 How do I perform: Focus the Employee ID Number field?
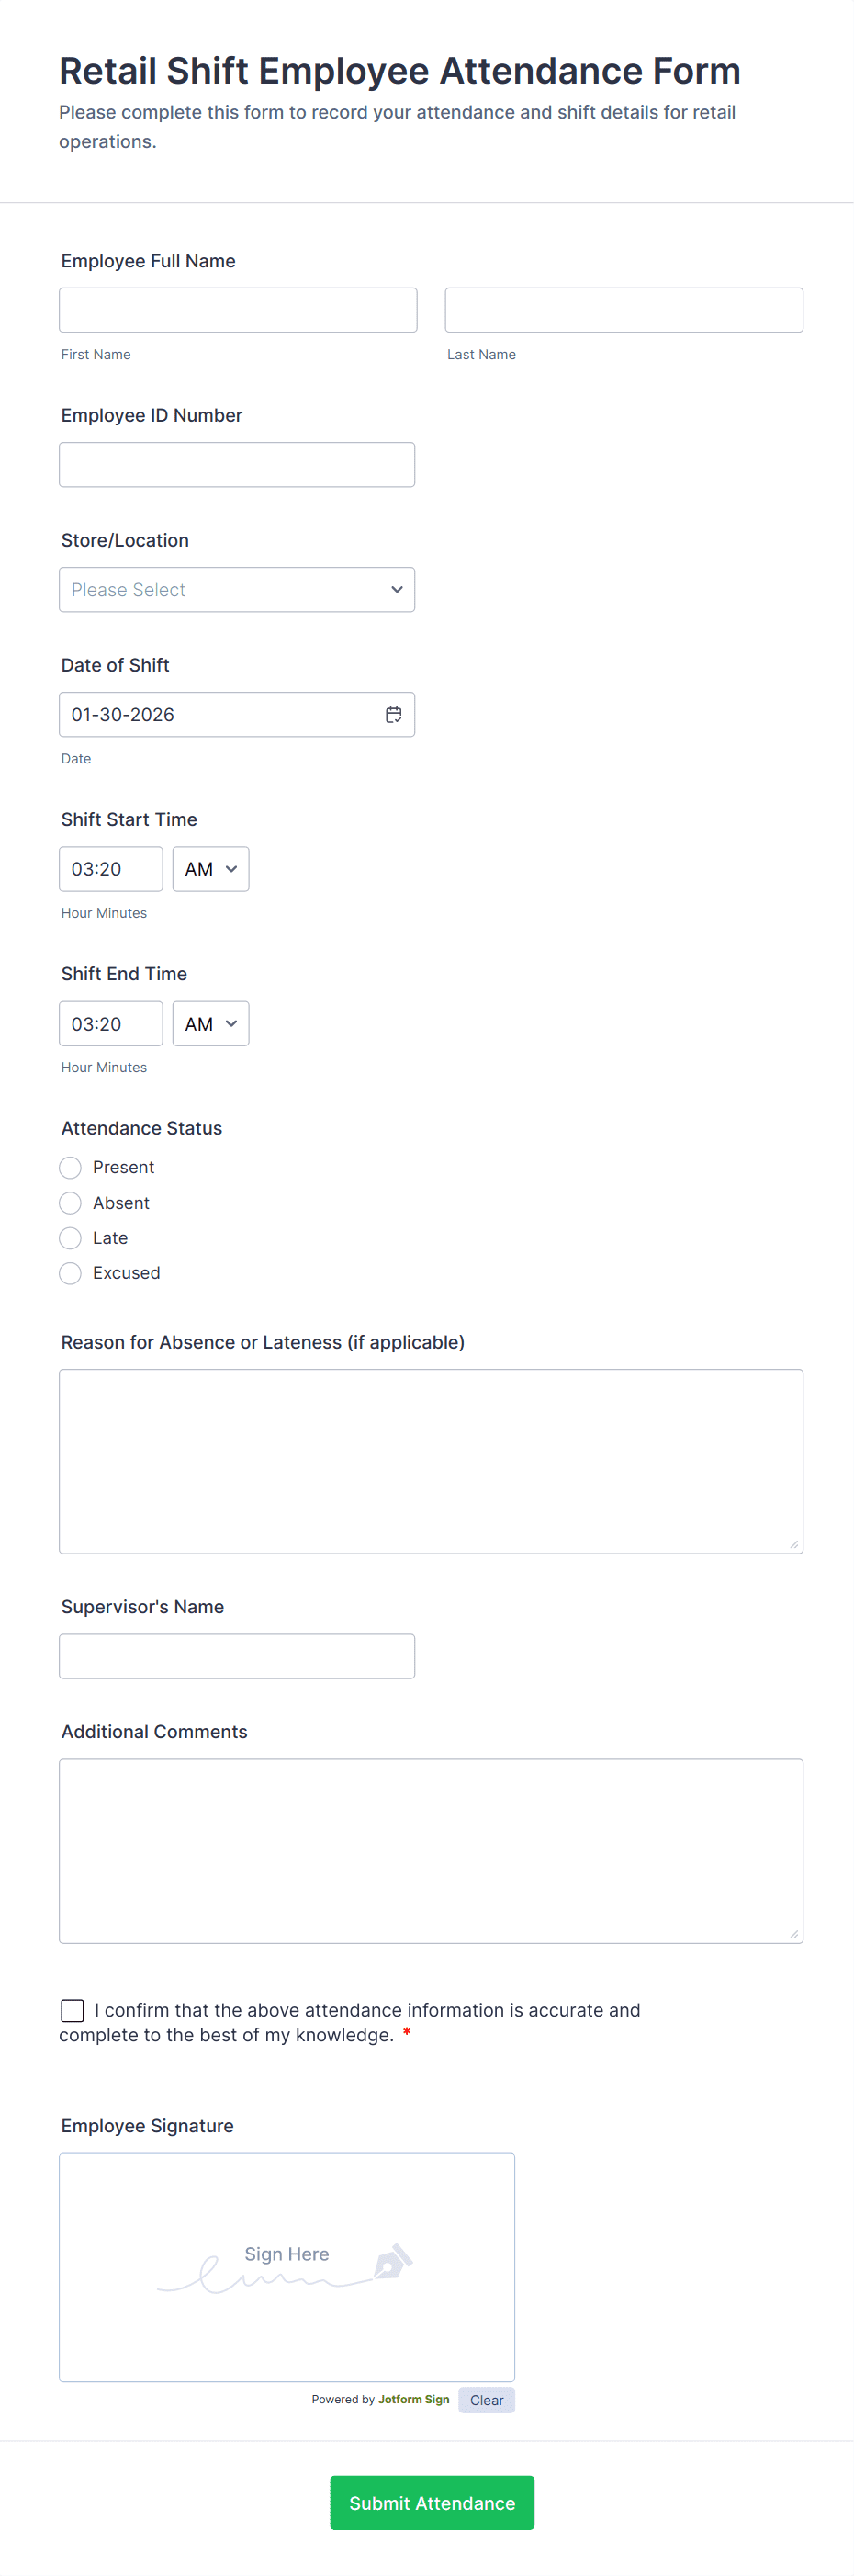[237, 464]
